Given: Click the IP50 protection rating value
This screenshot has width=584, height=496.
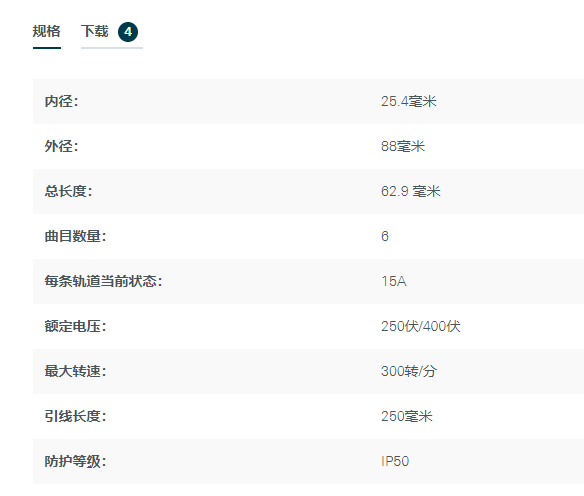Looking at the screenshot, I should pyautogui.click(x=395, y=461).
